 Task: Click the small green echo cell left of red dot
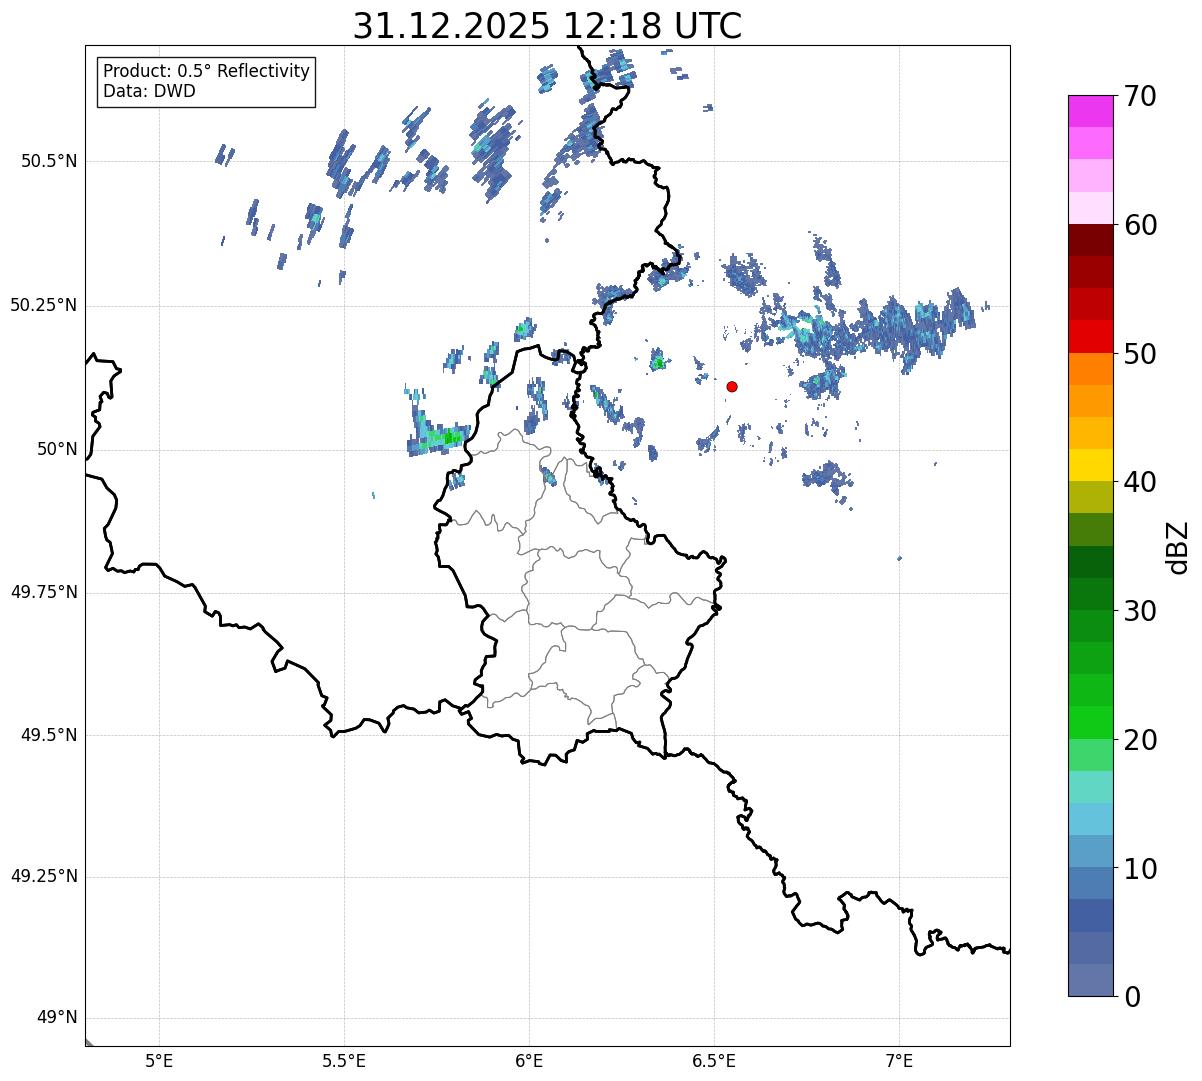tap(658, 361)
